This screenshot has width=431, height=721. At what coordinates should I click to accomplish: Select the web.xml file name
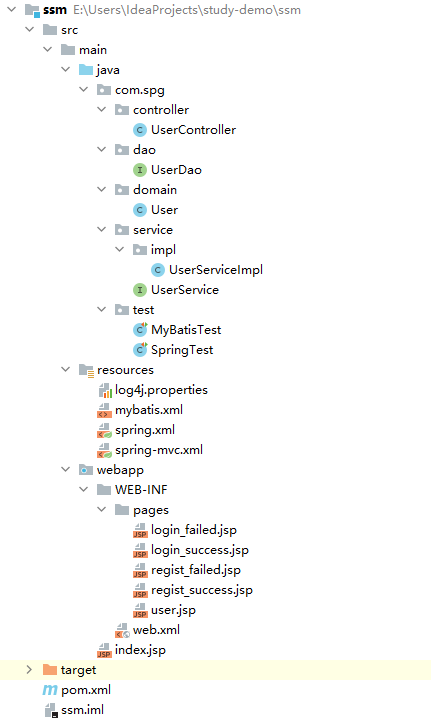point(156,630)
